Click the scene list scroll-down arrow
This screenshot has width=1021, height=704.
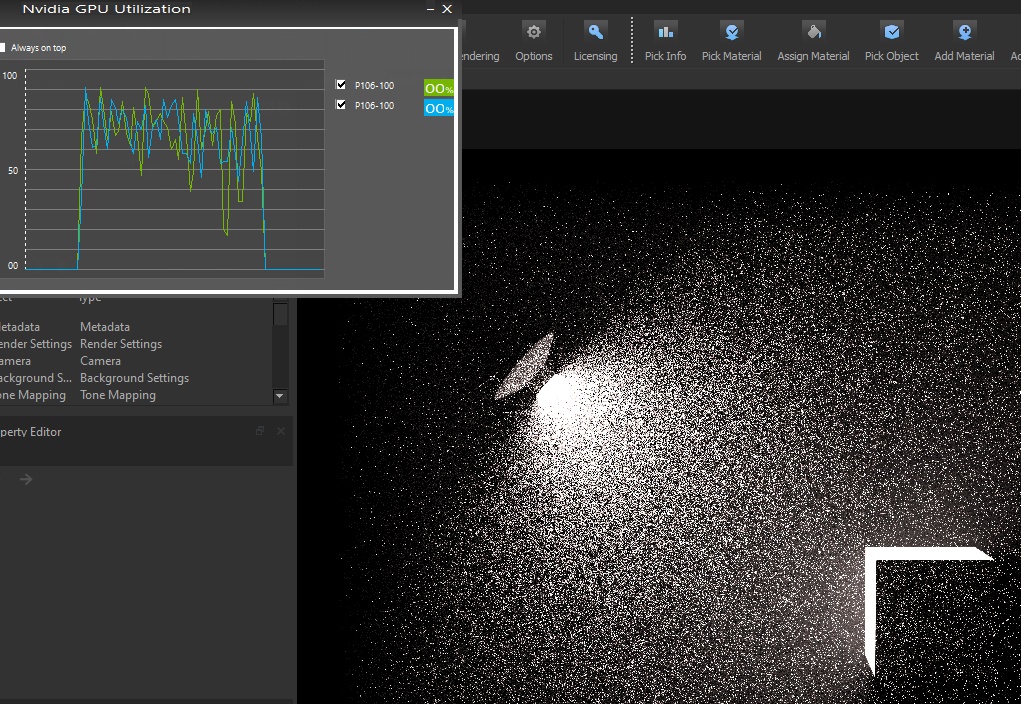click(280, 395)
